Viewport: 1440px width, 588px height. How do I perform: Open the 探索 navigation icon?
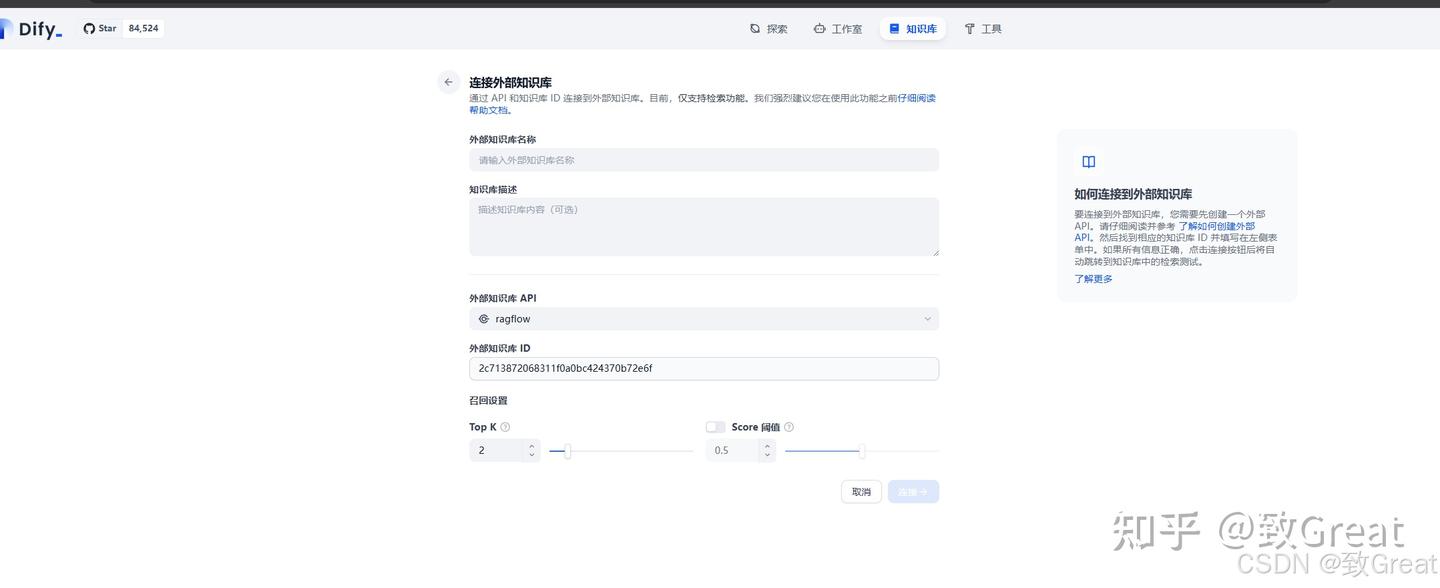[x=755, y=28]
